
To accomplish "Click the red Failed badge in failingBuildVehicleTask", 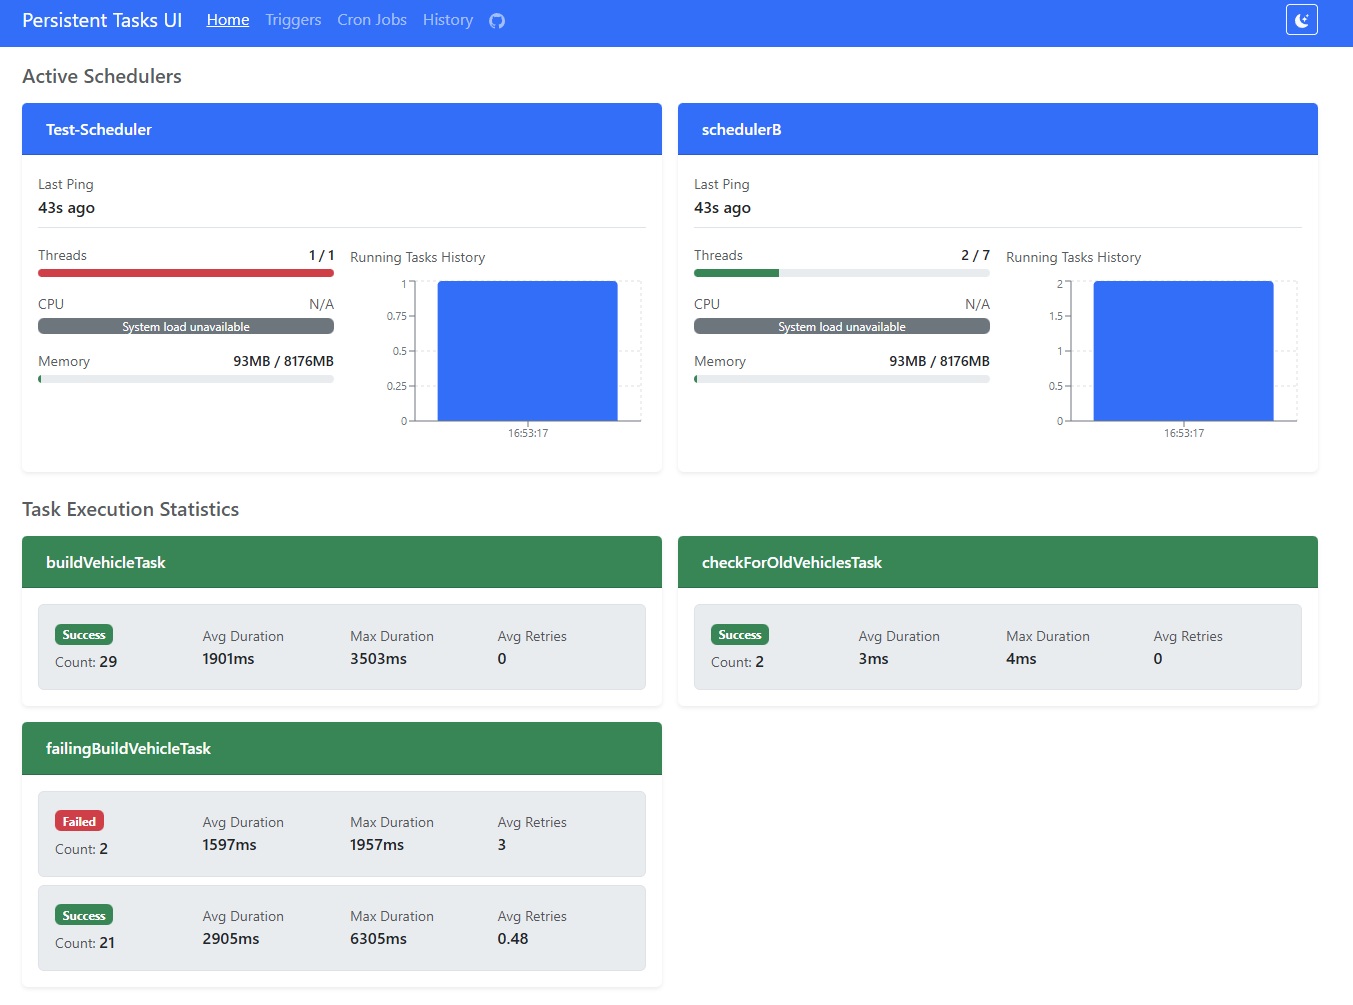I will [x=79, y=822].
